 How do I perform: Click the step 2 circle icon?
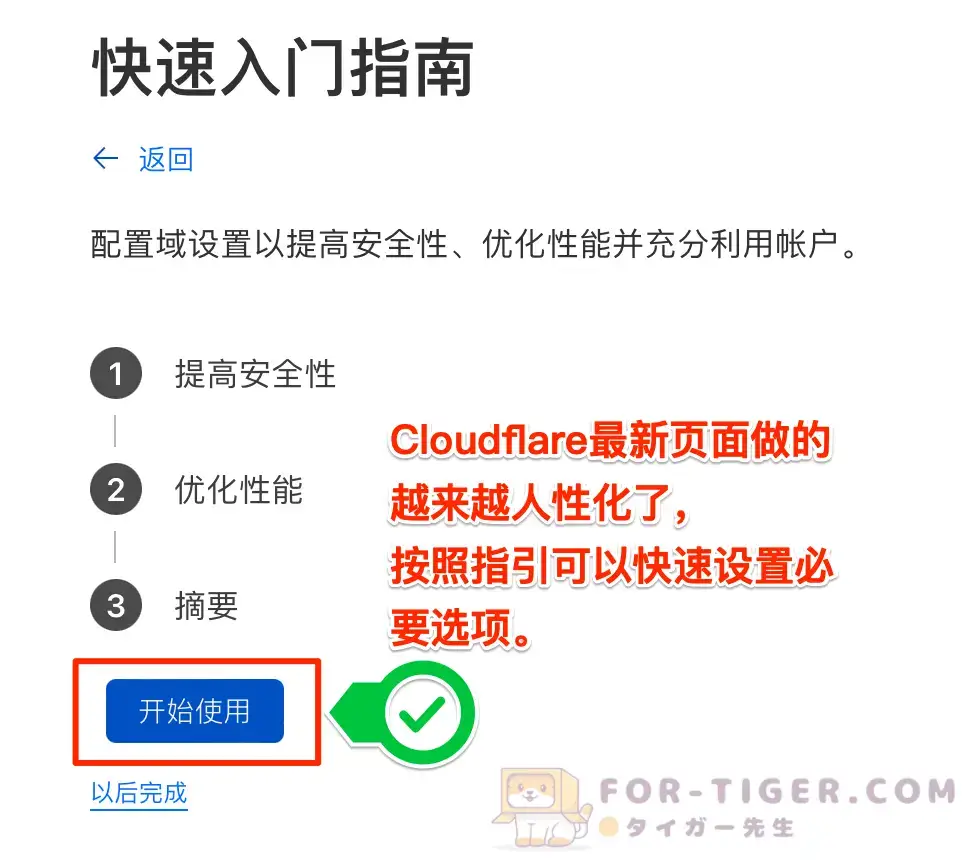point(116,489)
